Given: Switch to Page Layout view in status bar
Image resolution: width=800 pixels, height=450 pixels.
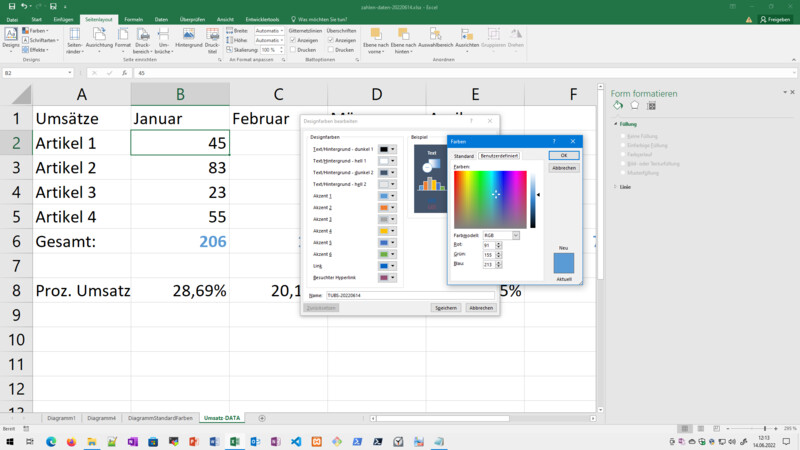Looking at the screenshot, I should (x=701, y=429).
